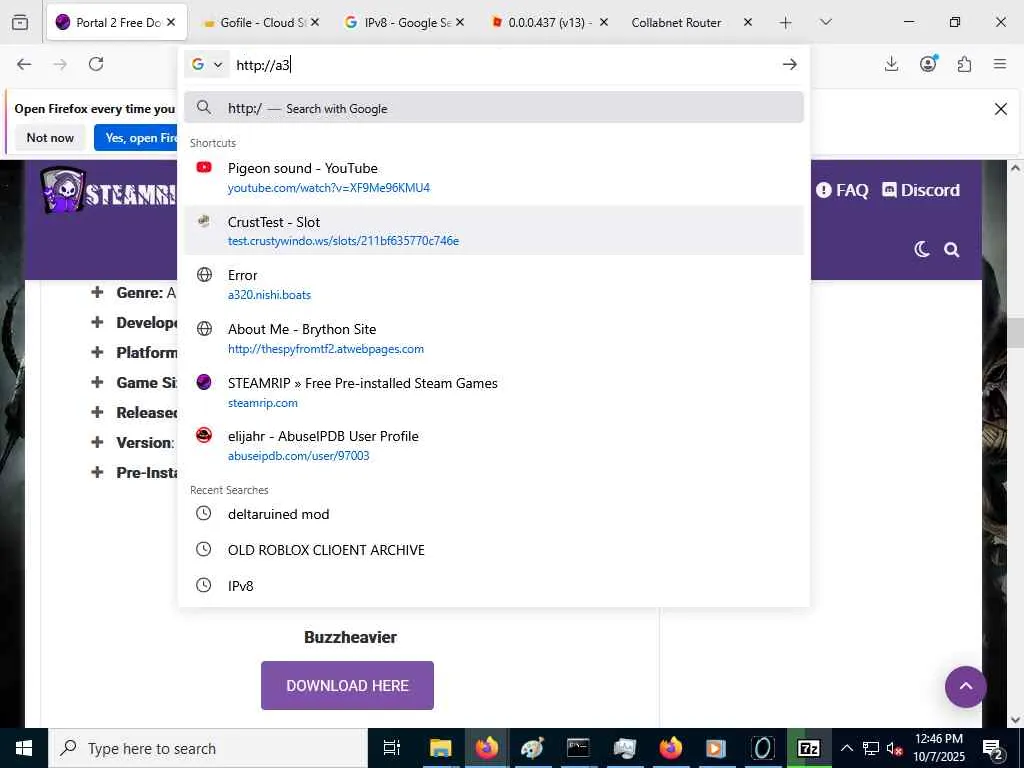Open a new tab
Image resolution: width=1024 pixels, height=768 pixels.
click(786, 23)
